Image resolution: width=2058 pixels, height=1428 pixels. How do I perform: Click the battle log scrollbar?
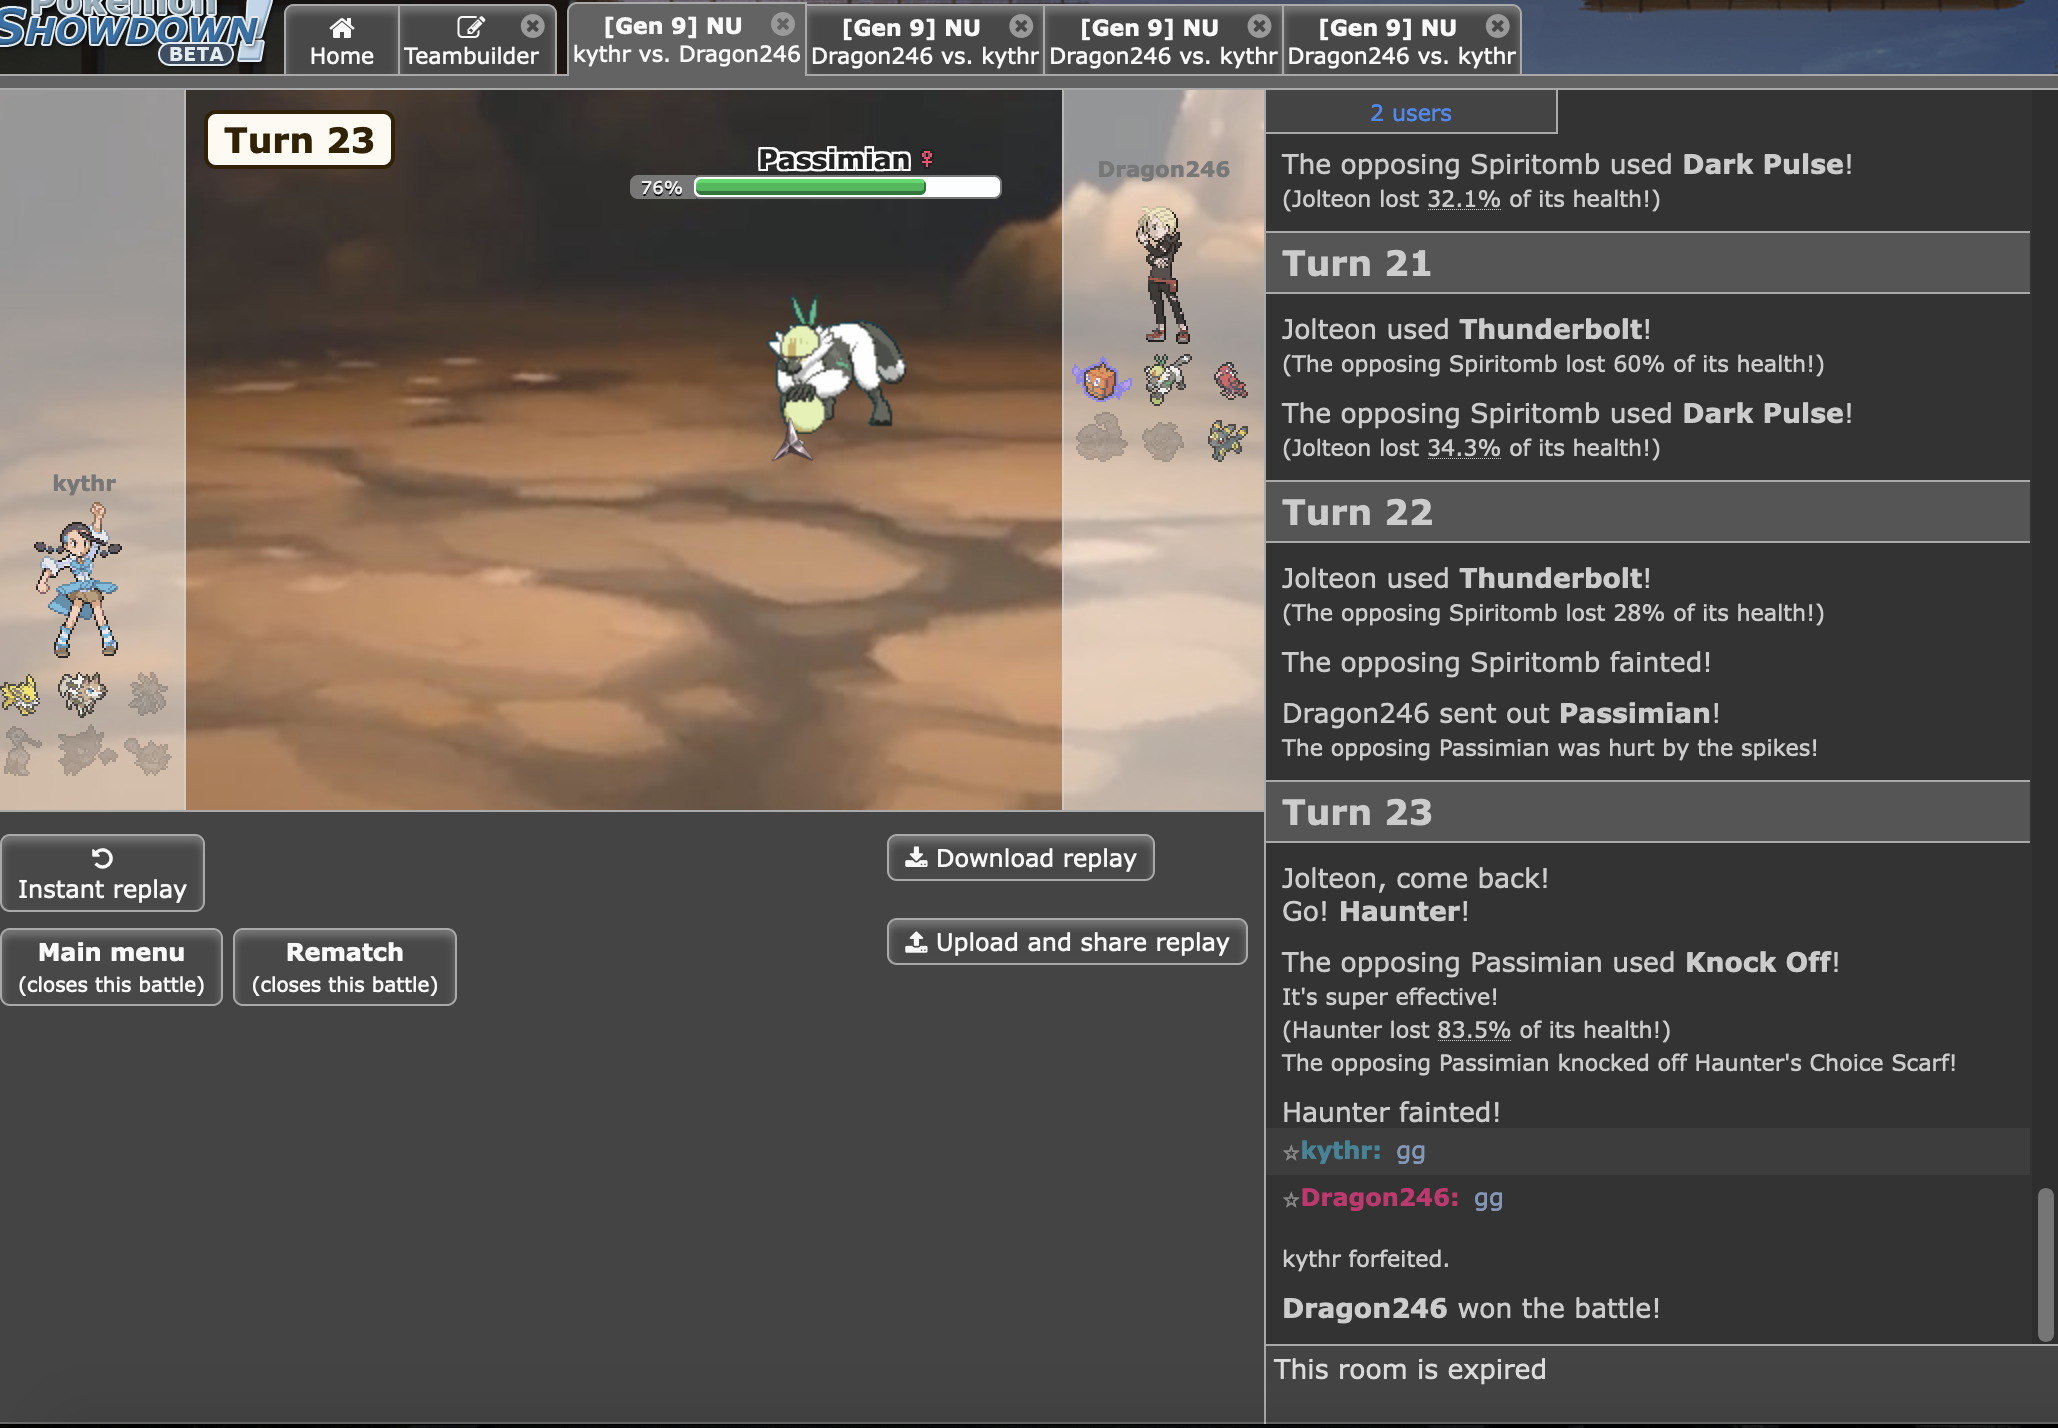pos(2045,1264)
